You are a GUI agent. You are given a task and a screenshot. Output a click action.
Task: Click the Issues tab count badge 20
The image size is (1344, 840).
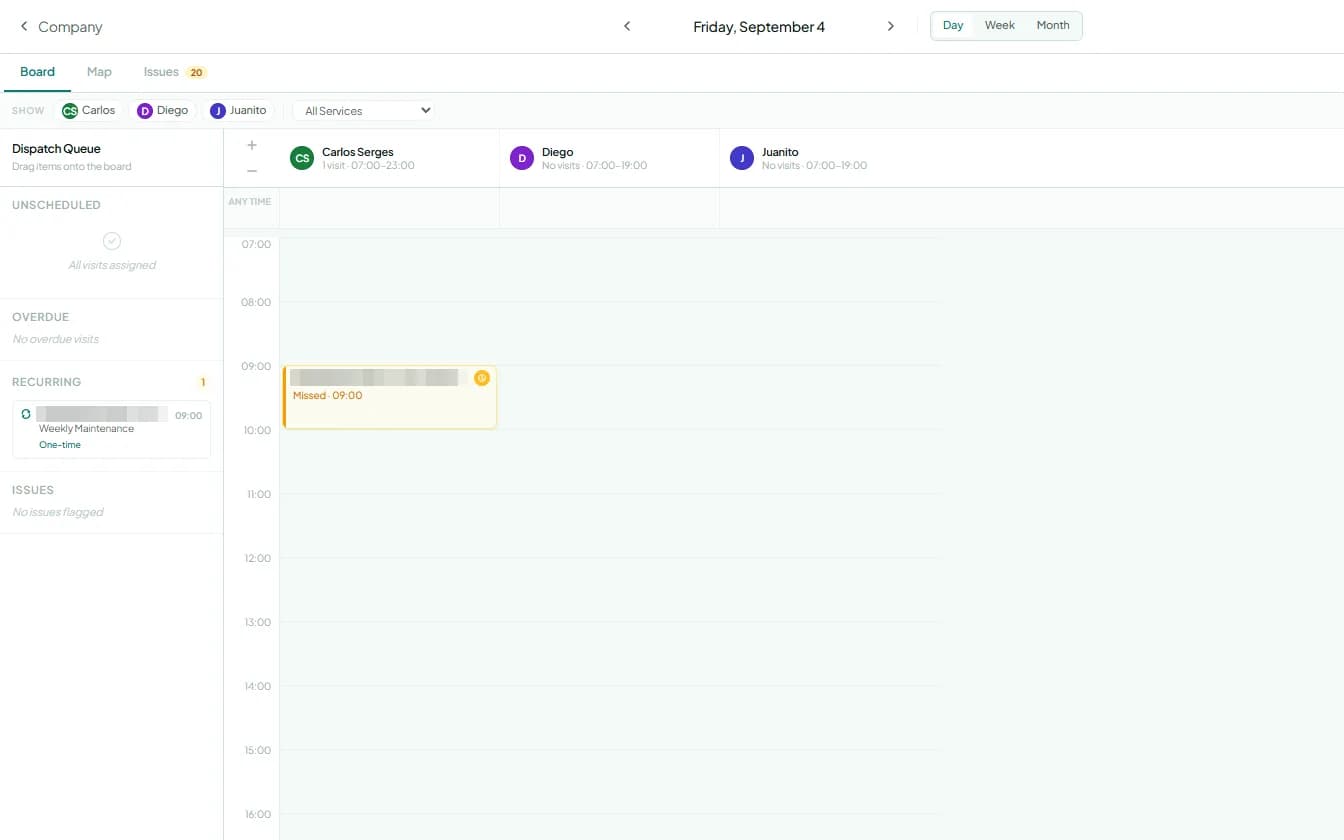(x=196, y=72)
